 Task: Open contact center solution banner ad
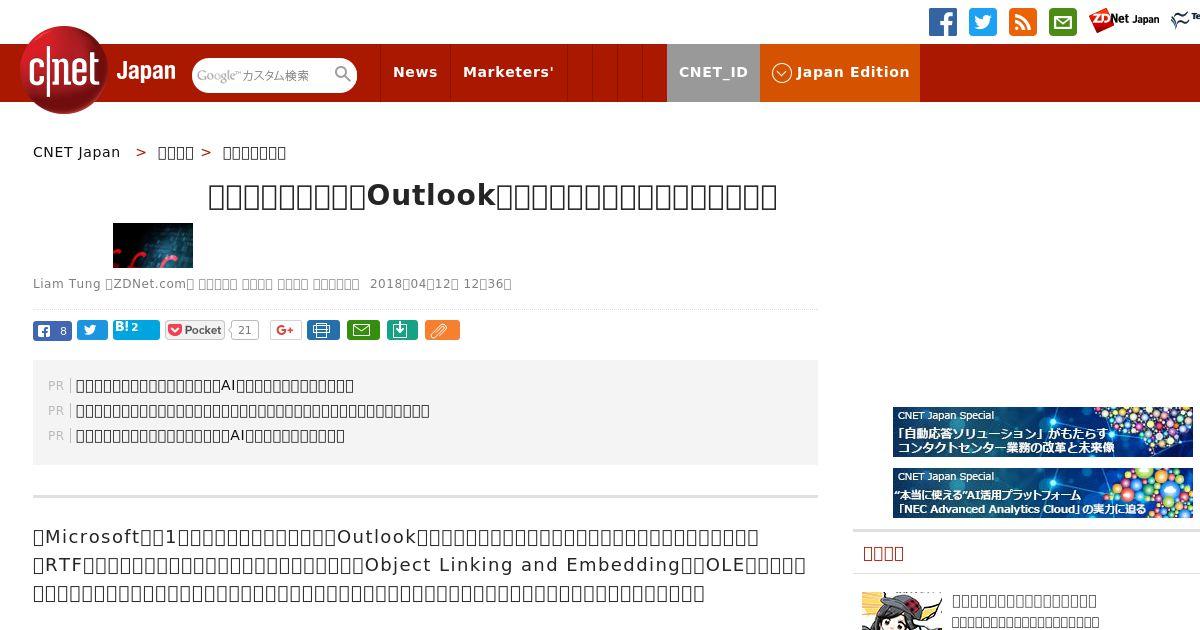click(1043, 432)
